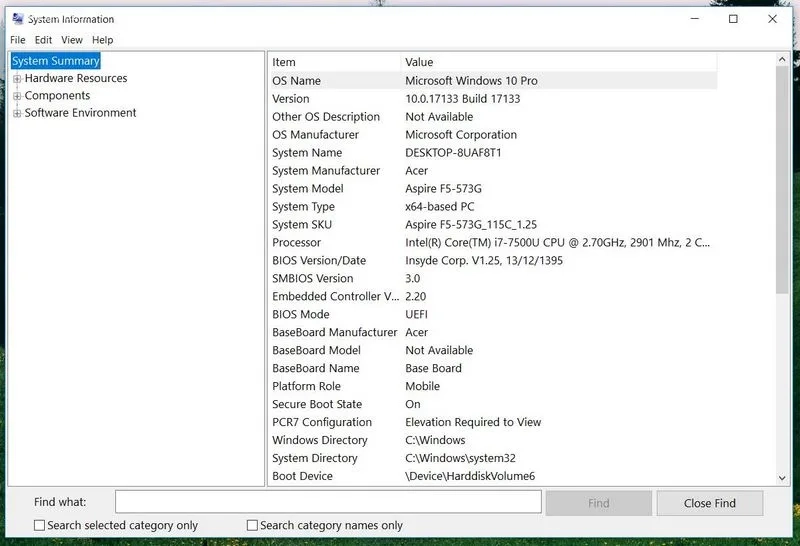The height and width of the screenshot is (546, 800).
Task: Open the View menu
Action: pos(72,40)
